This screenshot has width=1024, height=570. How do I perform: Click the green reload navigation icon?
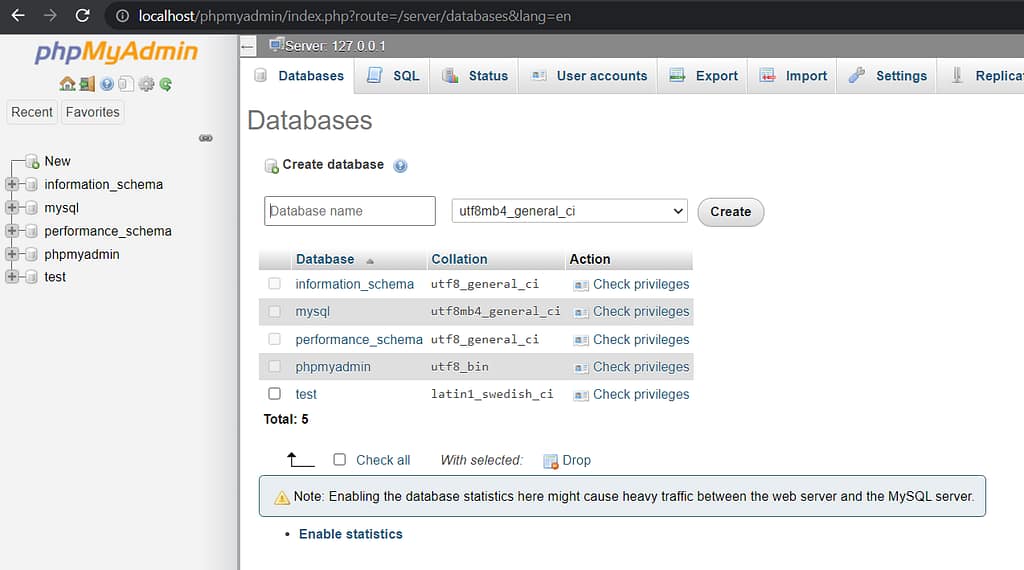click(x=165, y=84)
